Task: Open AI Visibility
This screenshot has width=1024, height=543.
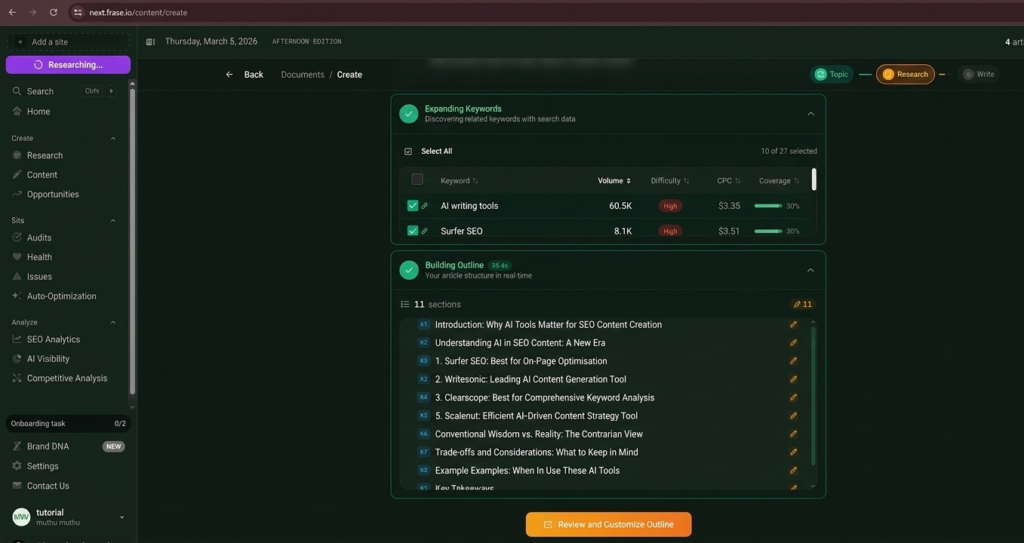Action: point(48,359)
